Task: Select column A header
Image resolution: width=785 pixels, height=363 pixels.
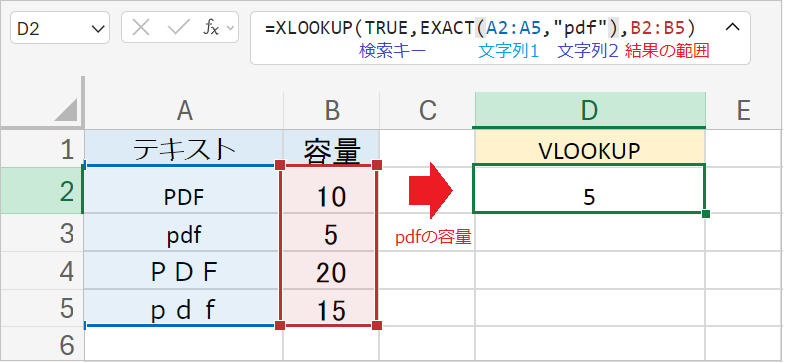Action: [184, 111]
